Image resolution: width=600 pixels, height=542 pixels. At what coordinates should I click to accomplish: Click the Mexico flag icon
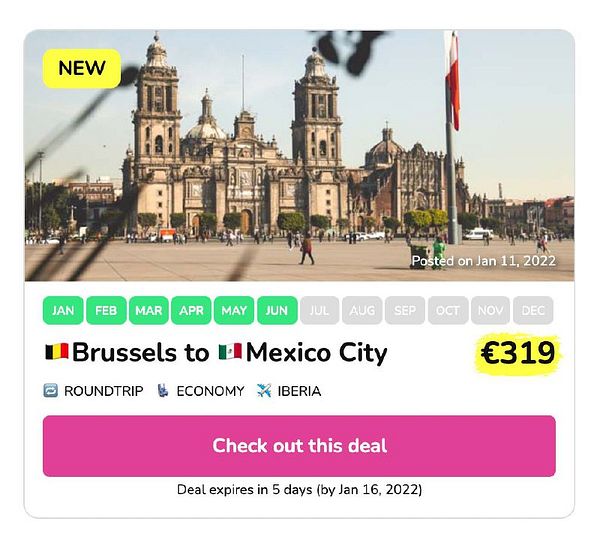pyautogui.click(x=230, y=352)
